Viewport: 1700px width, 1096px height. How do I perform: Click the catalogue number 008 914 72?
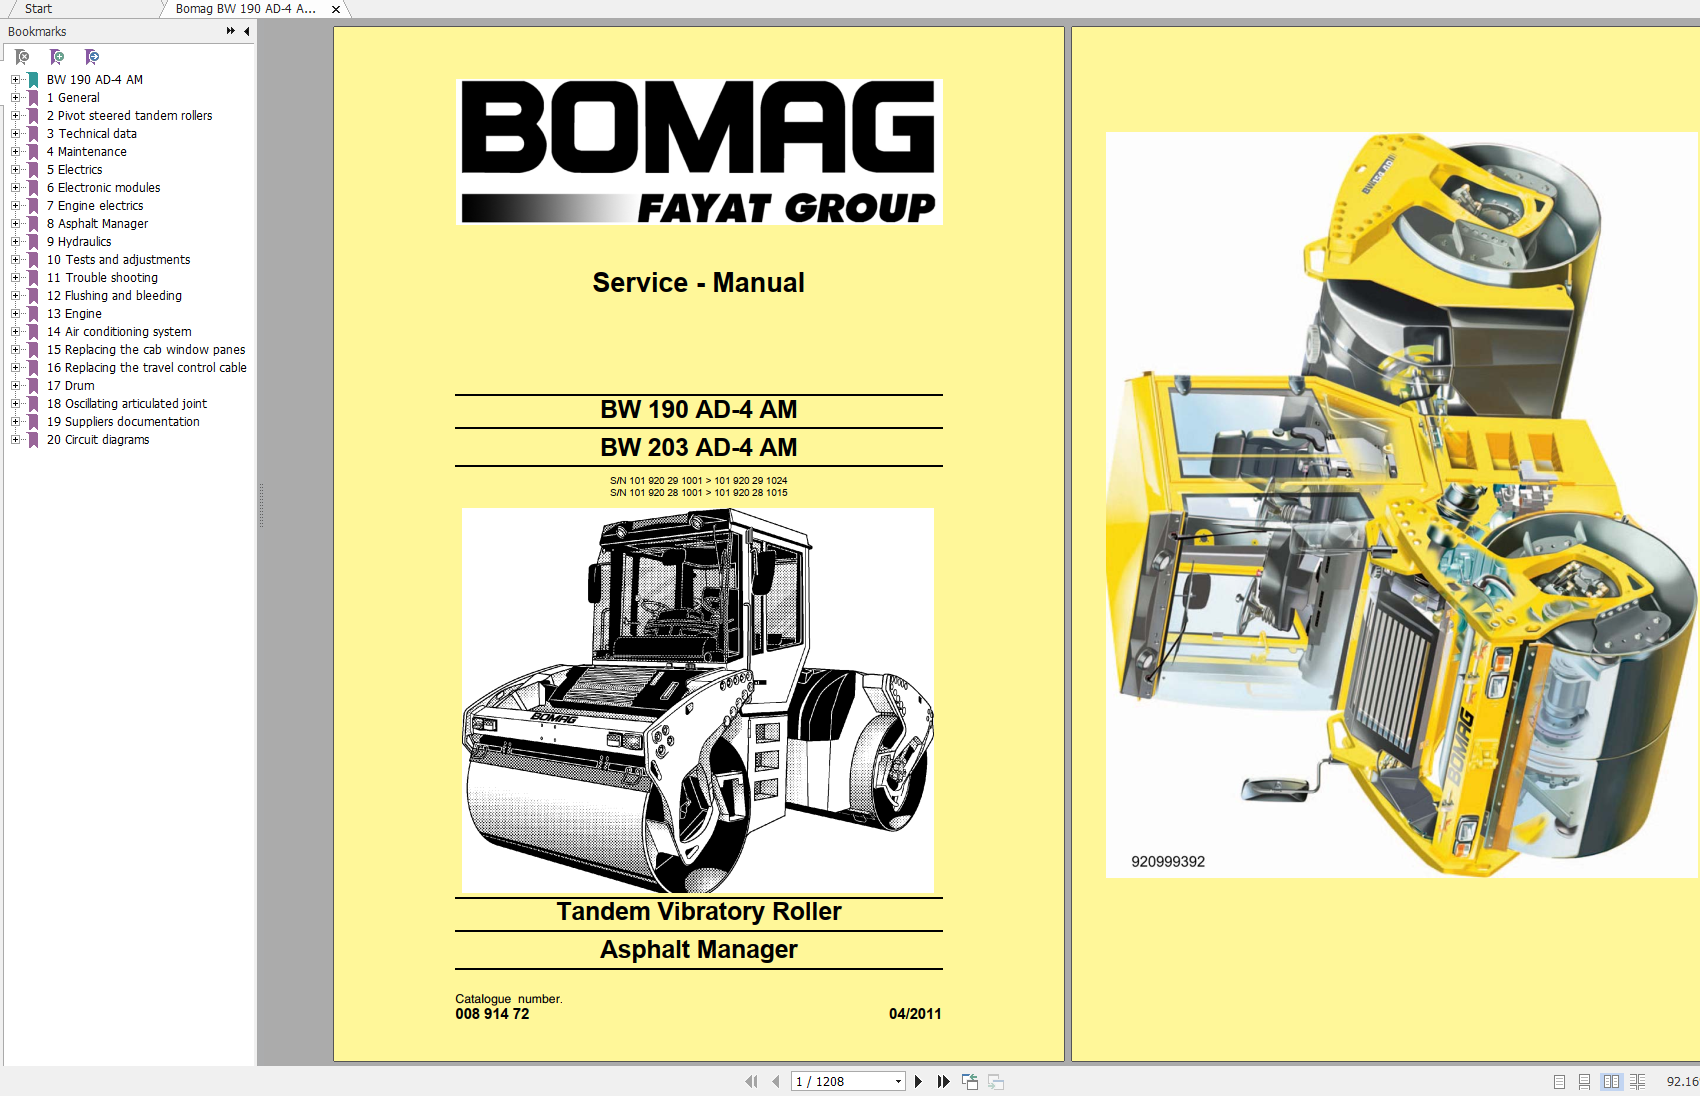[492, 1014]
